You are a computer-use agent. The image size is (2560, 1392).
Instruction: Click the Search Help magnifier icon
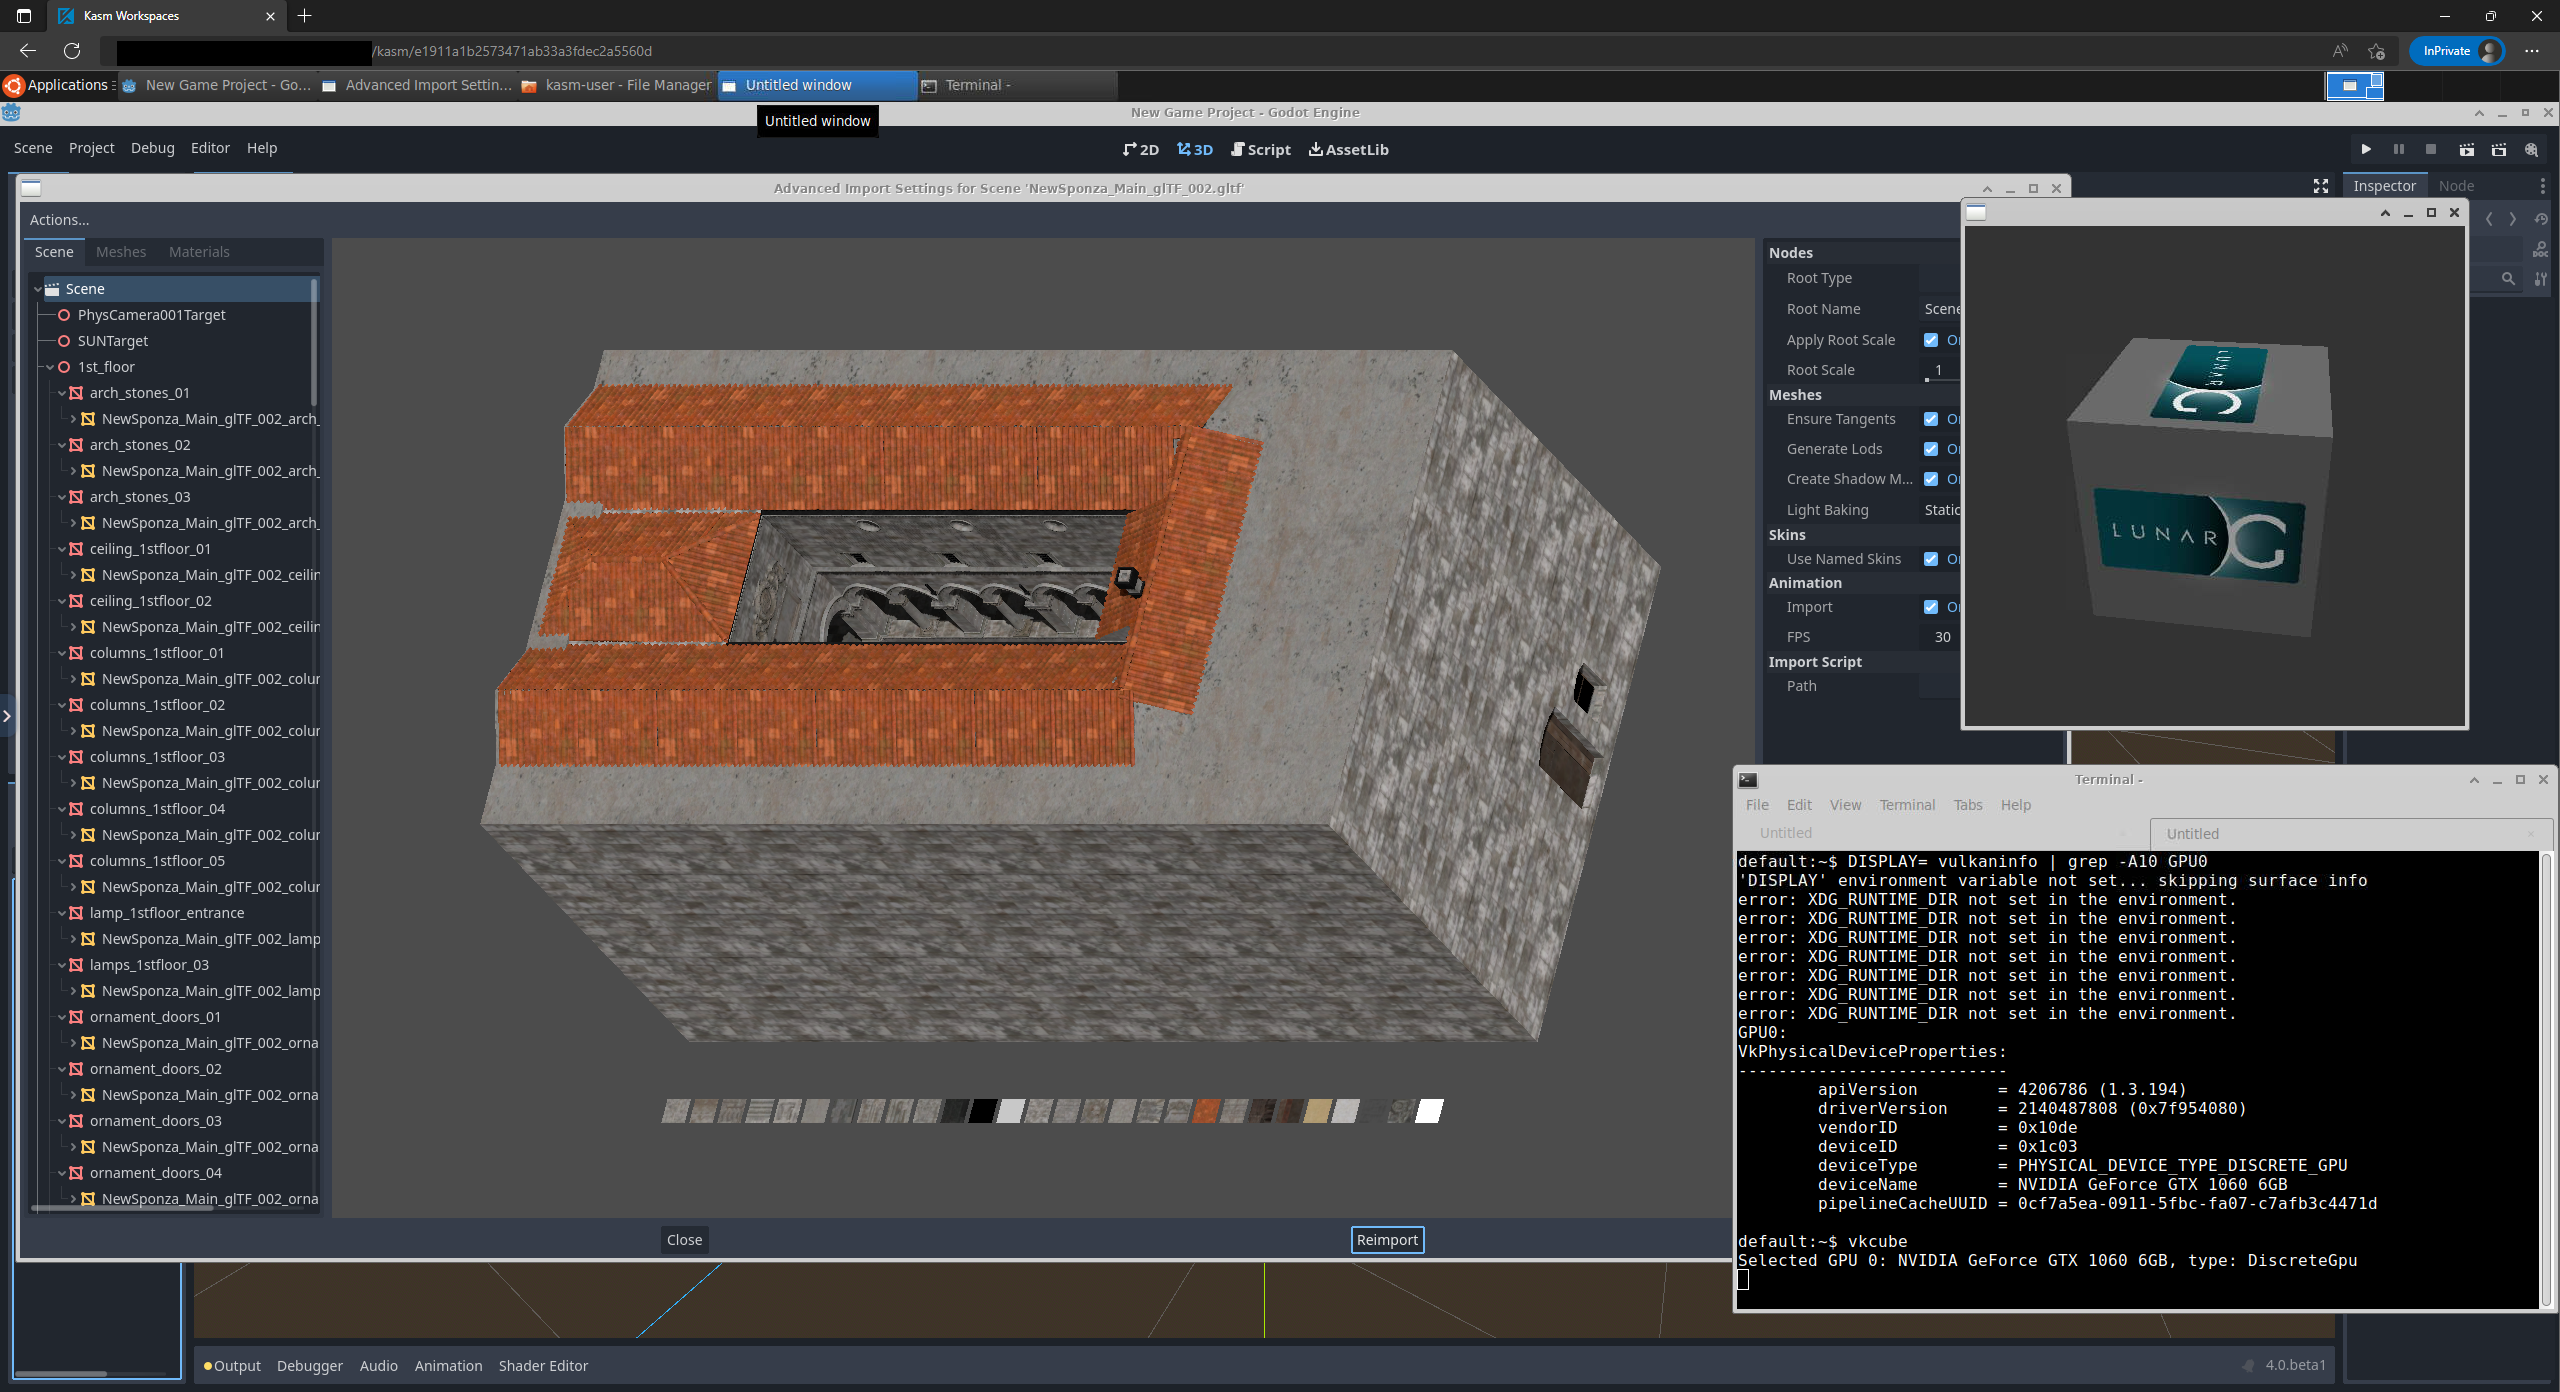click(x=2541, y=249)
